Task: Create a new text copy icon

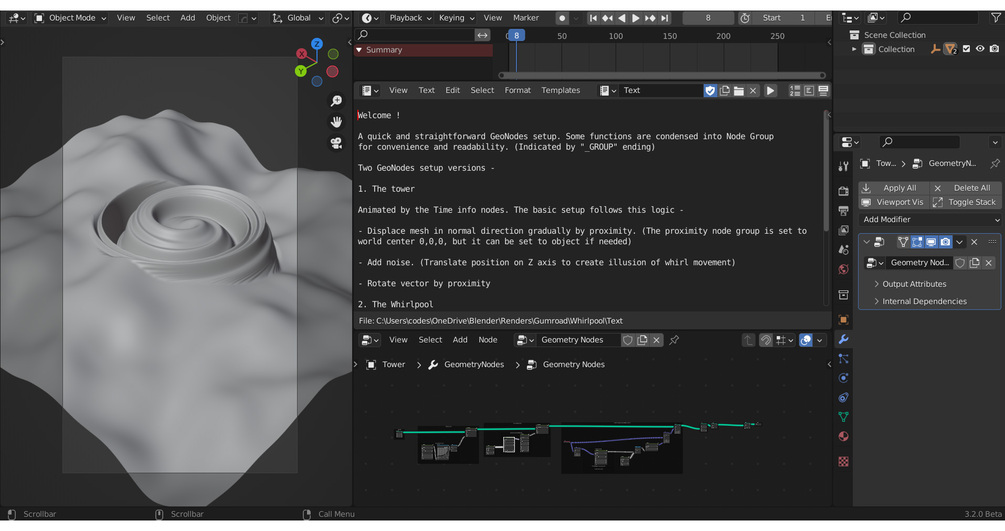Action: click(x=724, y=90)
